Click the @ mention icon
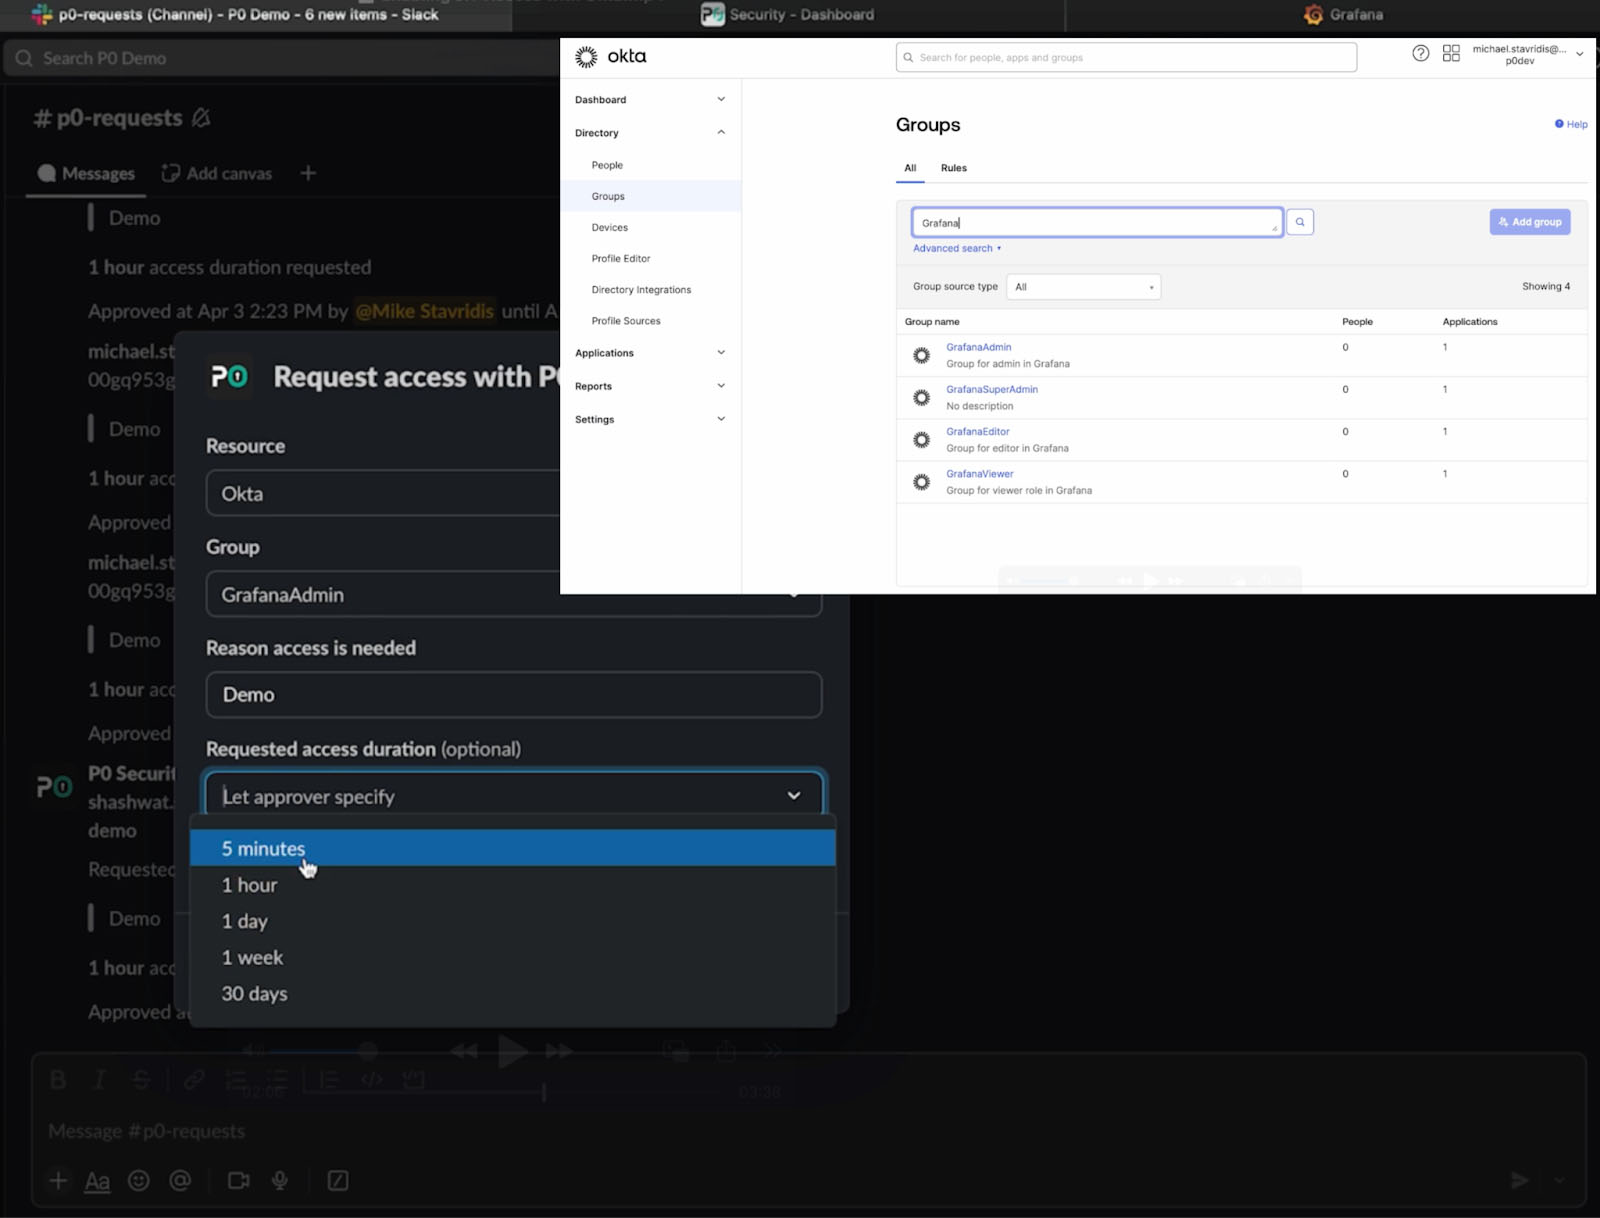Viewport: 1600px width, 1218px height. click(x=181, y=1180)
